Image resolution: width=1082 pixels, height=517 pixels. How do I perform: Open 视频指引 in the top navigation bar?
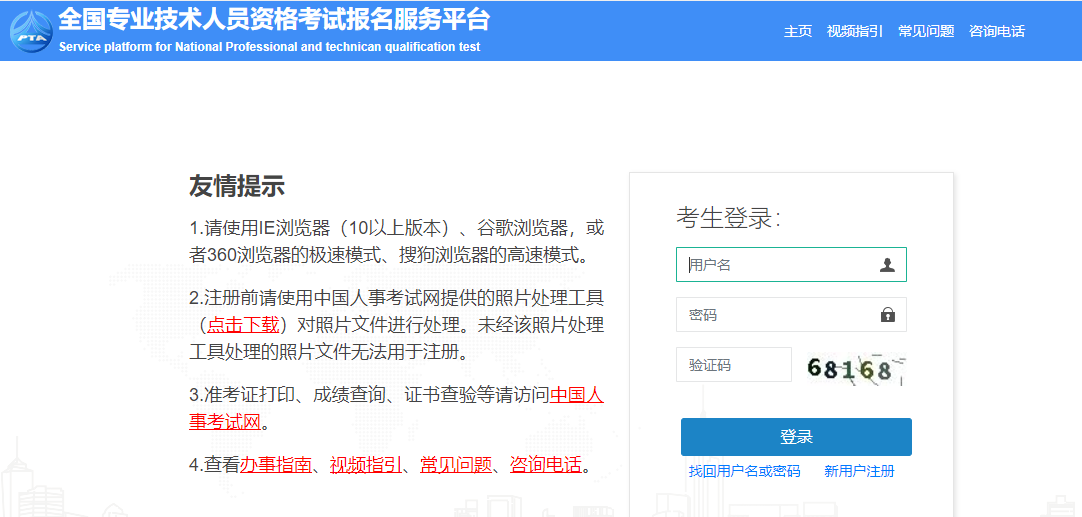tap(855, 31)
